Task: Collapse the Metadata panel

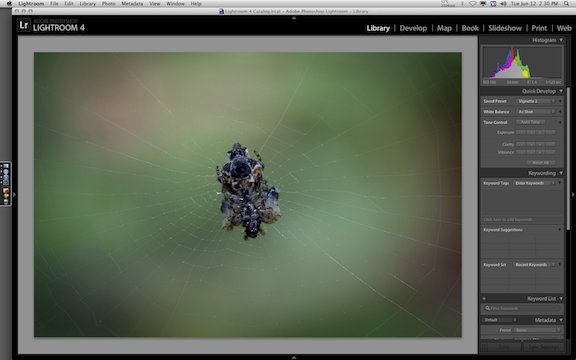Action: coord(561,320)
